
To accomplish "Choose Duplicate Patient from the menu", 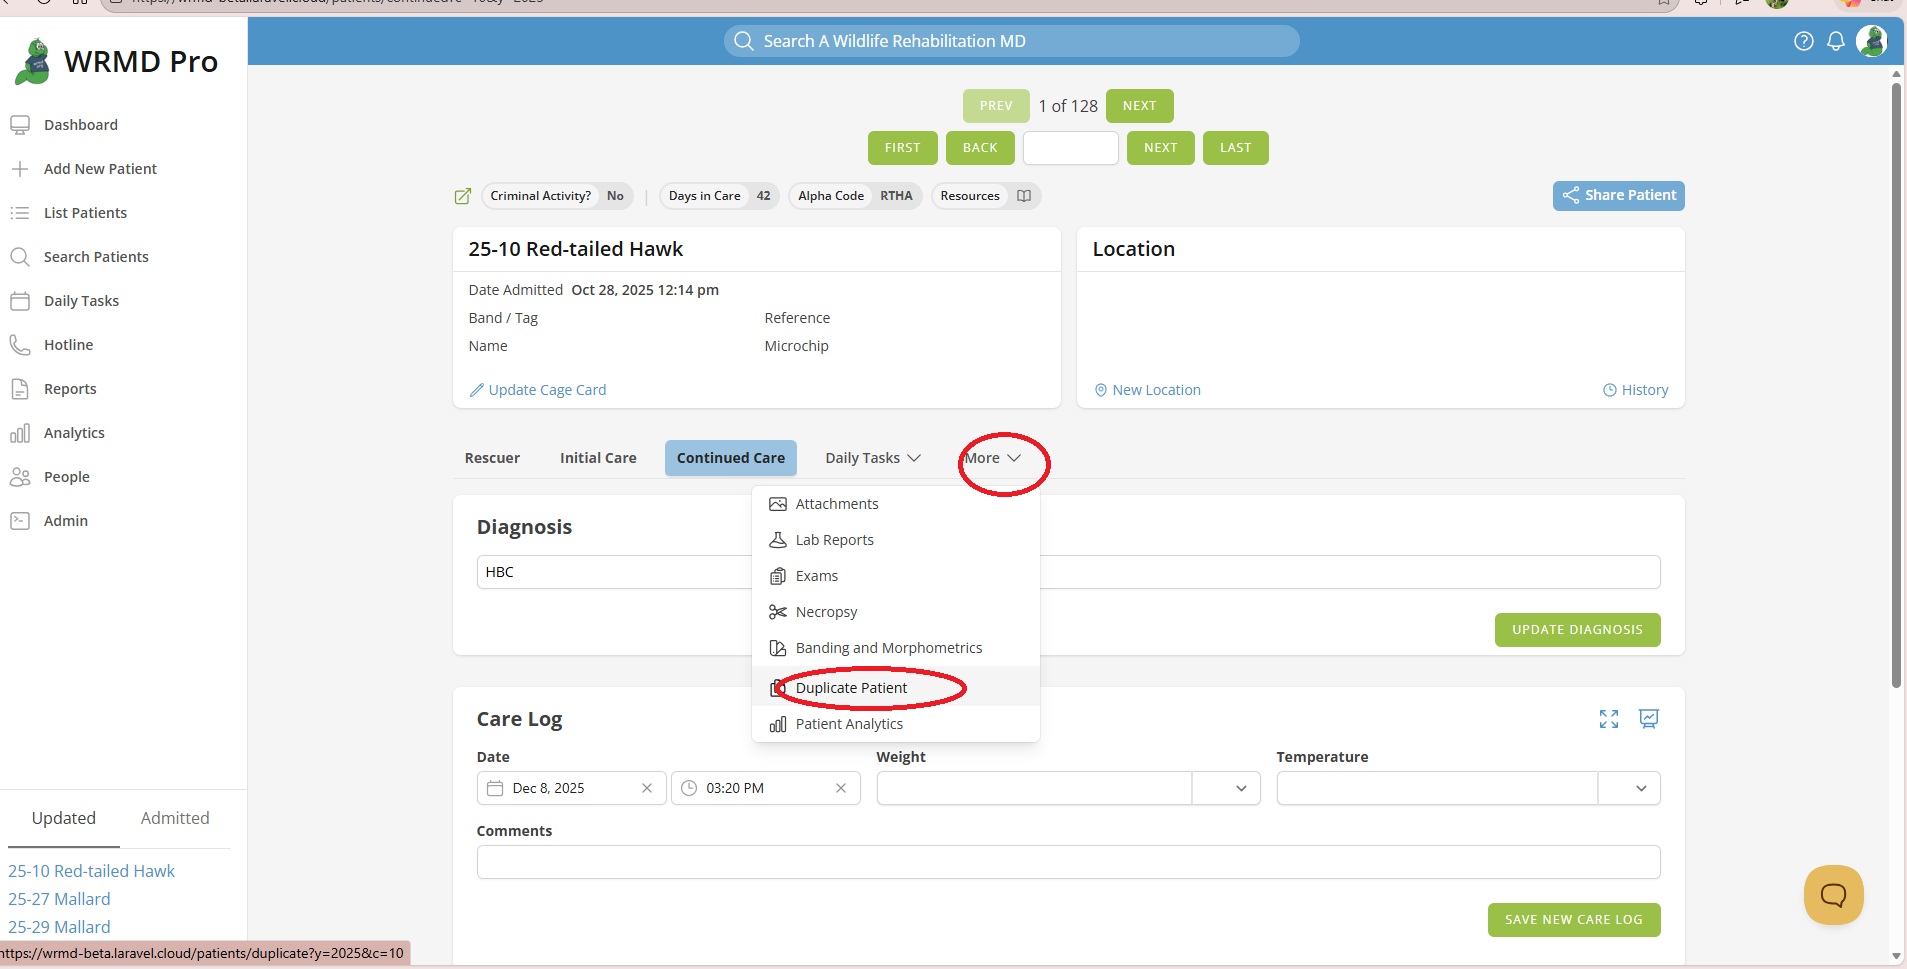I will point(896,688).
